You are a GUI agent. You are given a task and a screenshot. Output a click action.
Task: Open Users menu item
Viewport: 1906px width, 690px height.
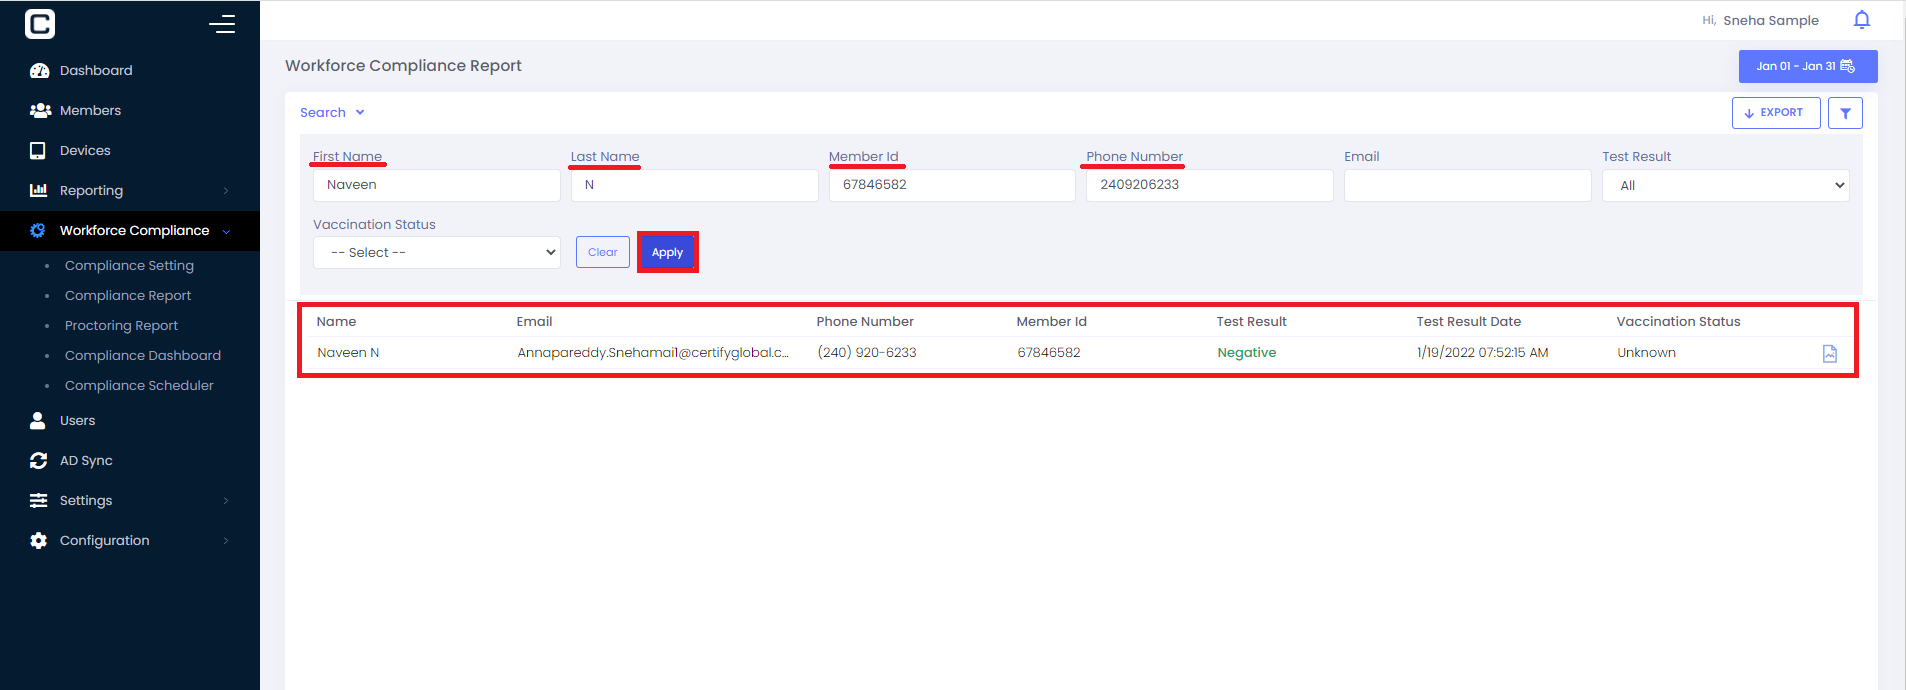[x=77, y=421]
